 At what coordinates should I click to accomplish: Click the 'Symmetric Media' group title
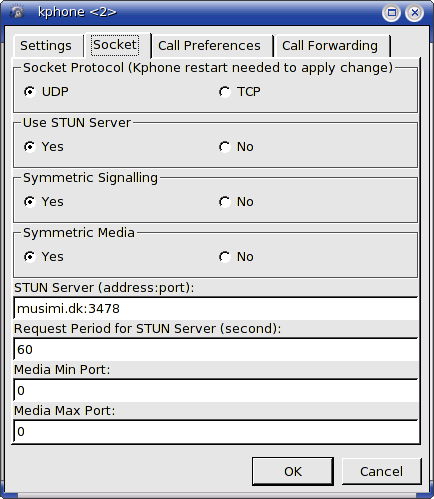pos(79,233)
